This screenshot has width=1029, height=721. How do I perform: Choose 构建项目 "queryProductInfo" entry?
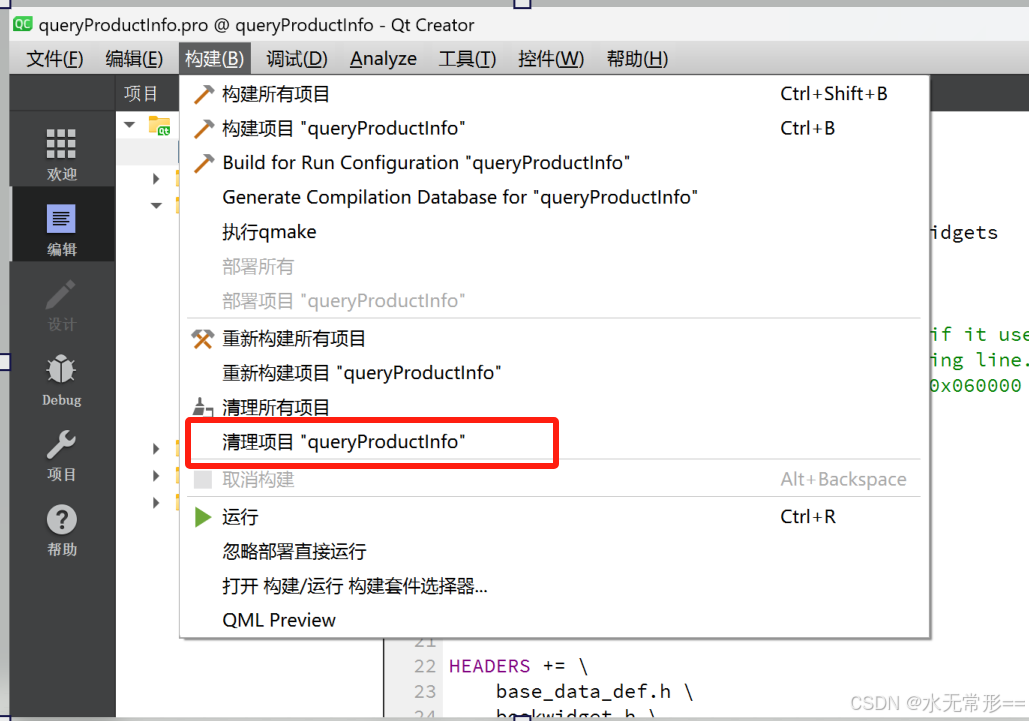click(x=554, y=128)
